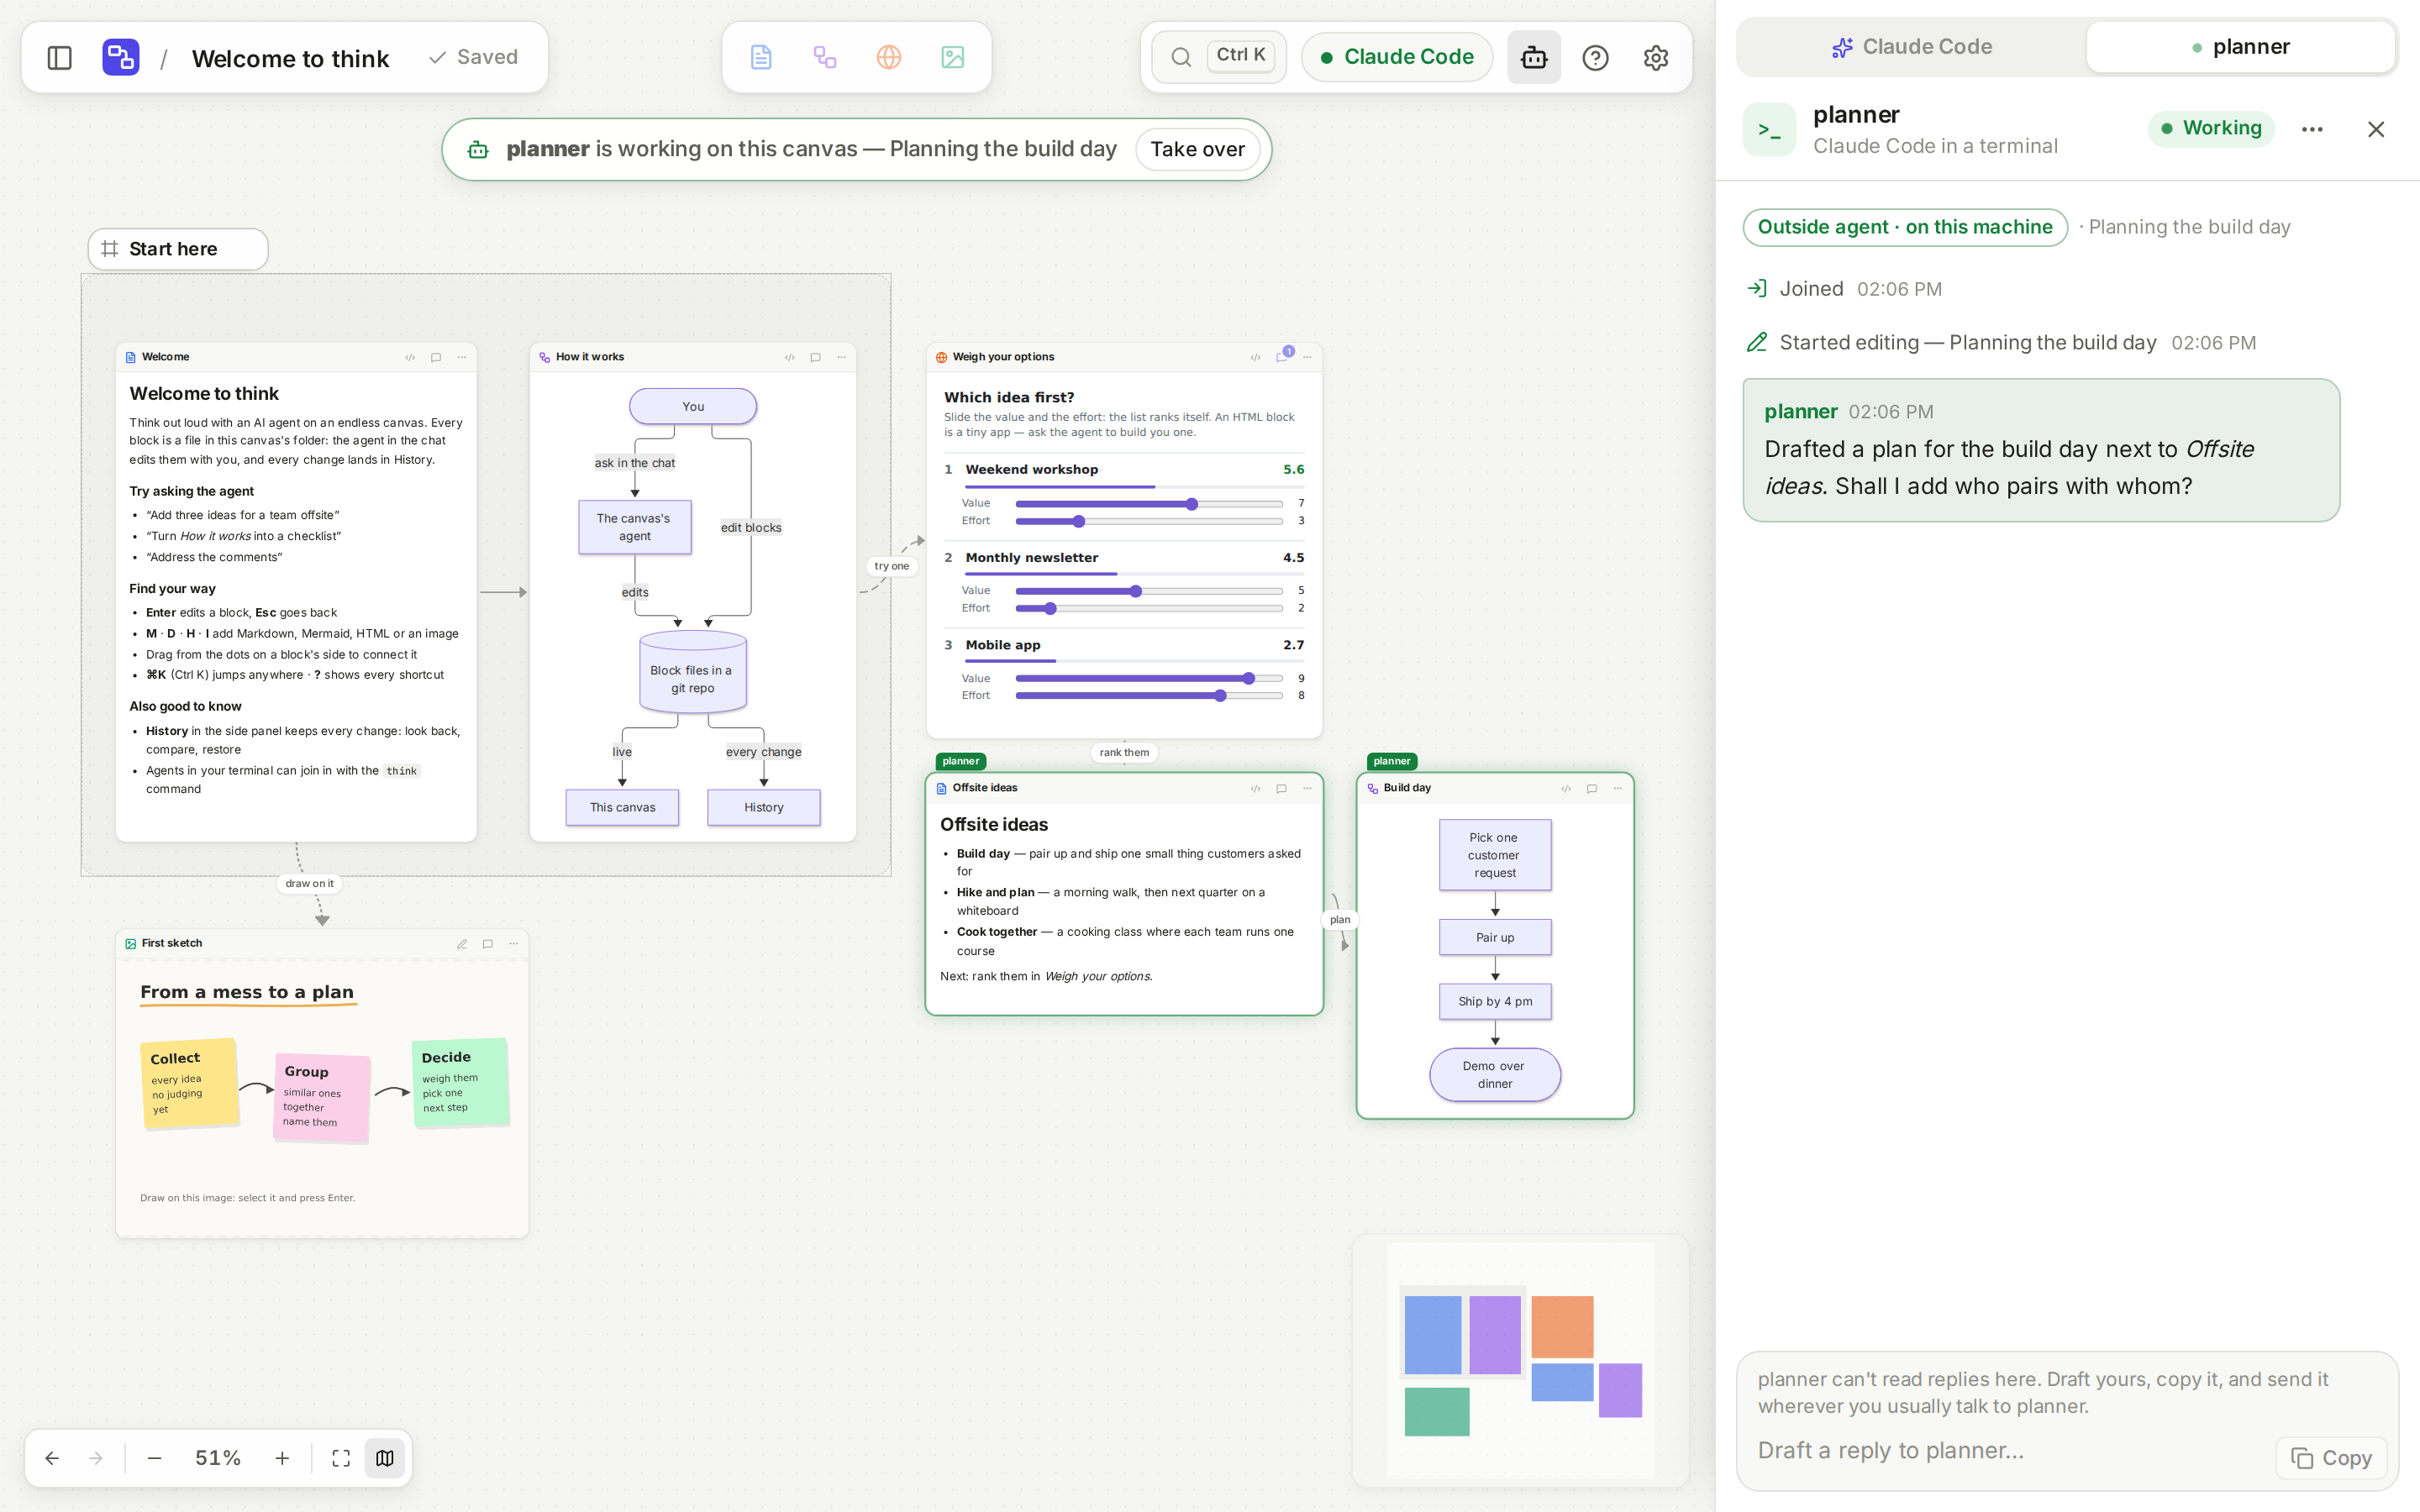The image size is (2420, 1512).
Task: Zoom out with the minus button
Action: (154, 1458)
